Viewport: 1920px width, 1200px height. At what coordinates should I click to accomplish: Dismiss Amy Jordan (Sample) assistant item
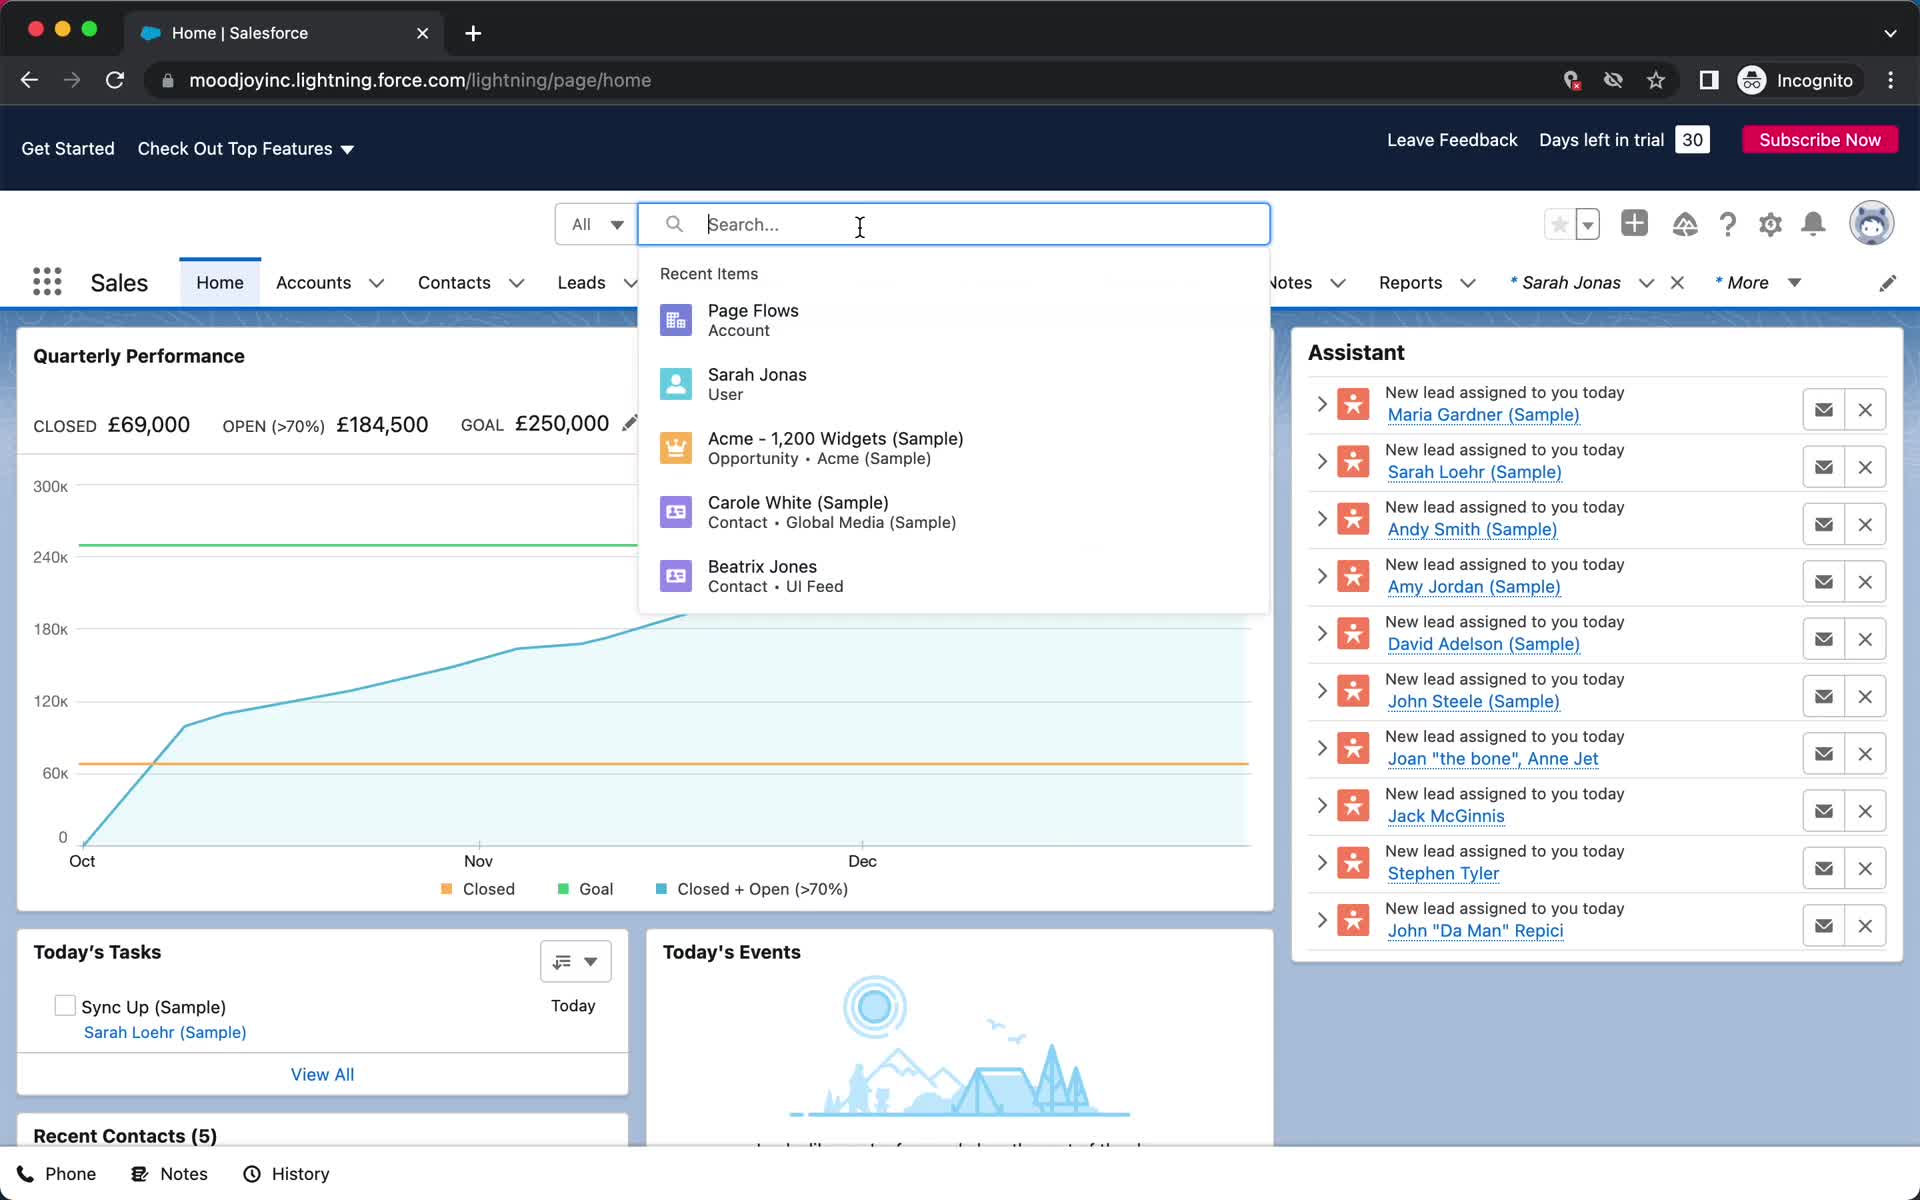1865,582
